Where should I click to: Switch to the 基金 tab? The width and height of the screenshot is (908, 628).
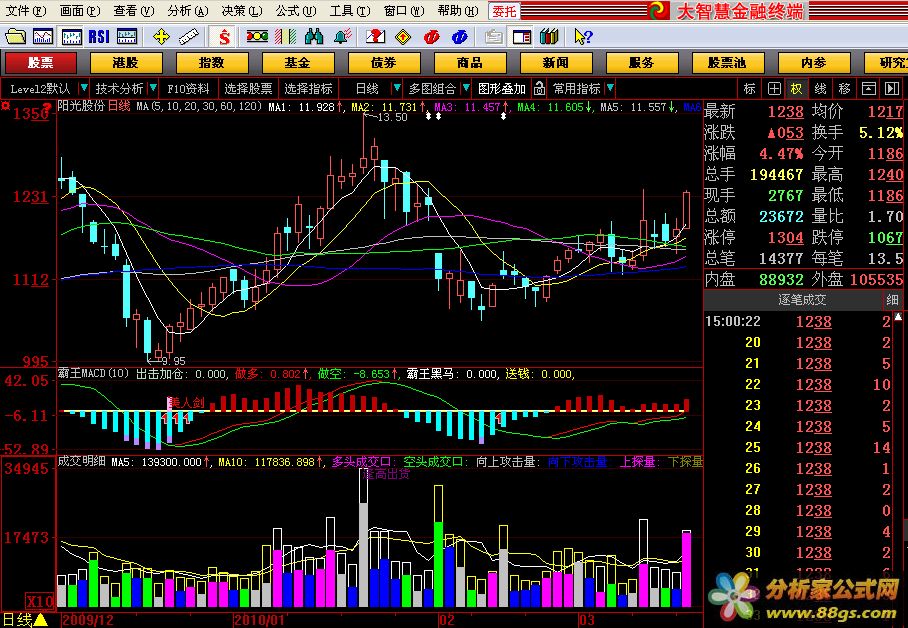pos(298,63)
